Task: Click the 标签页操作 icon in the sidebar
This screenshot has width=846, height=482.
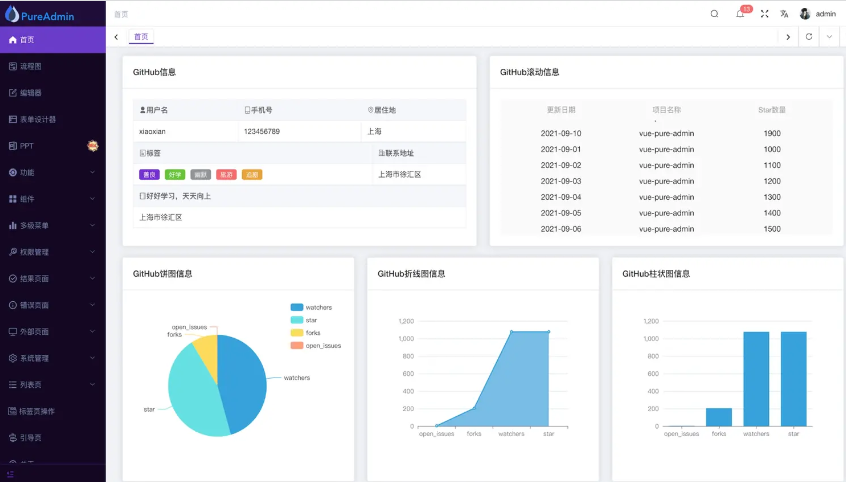Action: (x=12, y=411)
